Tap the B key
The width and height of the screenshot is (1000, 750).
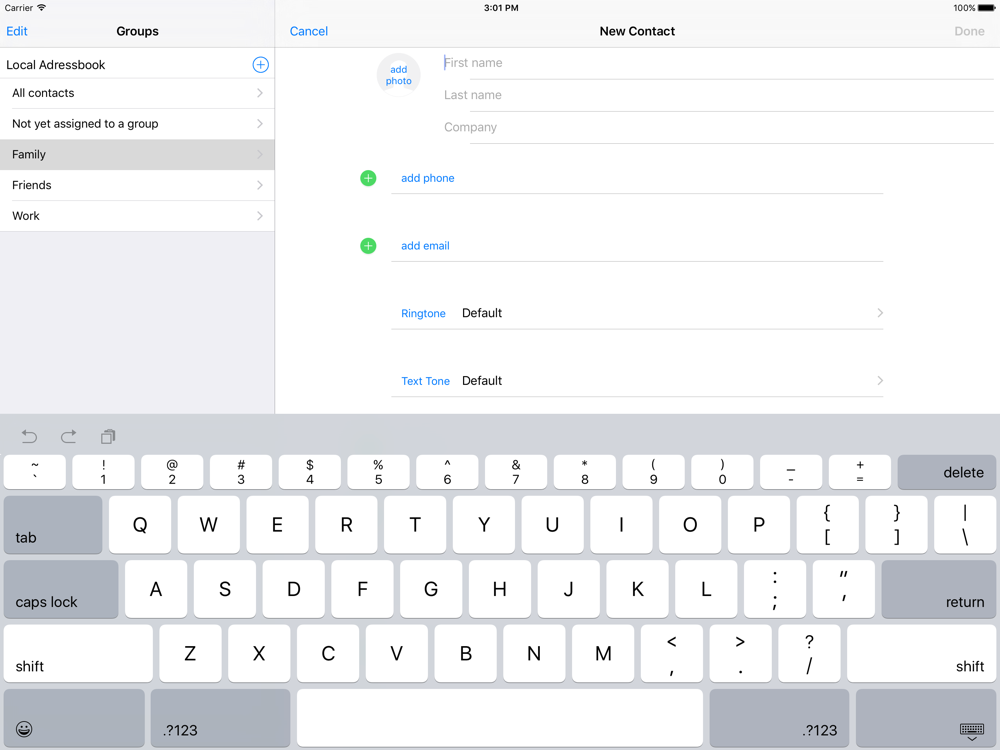[466, 653]
